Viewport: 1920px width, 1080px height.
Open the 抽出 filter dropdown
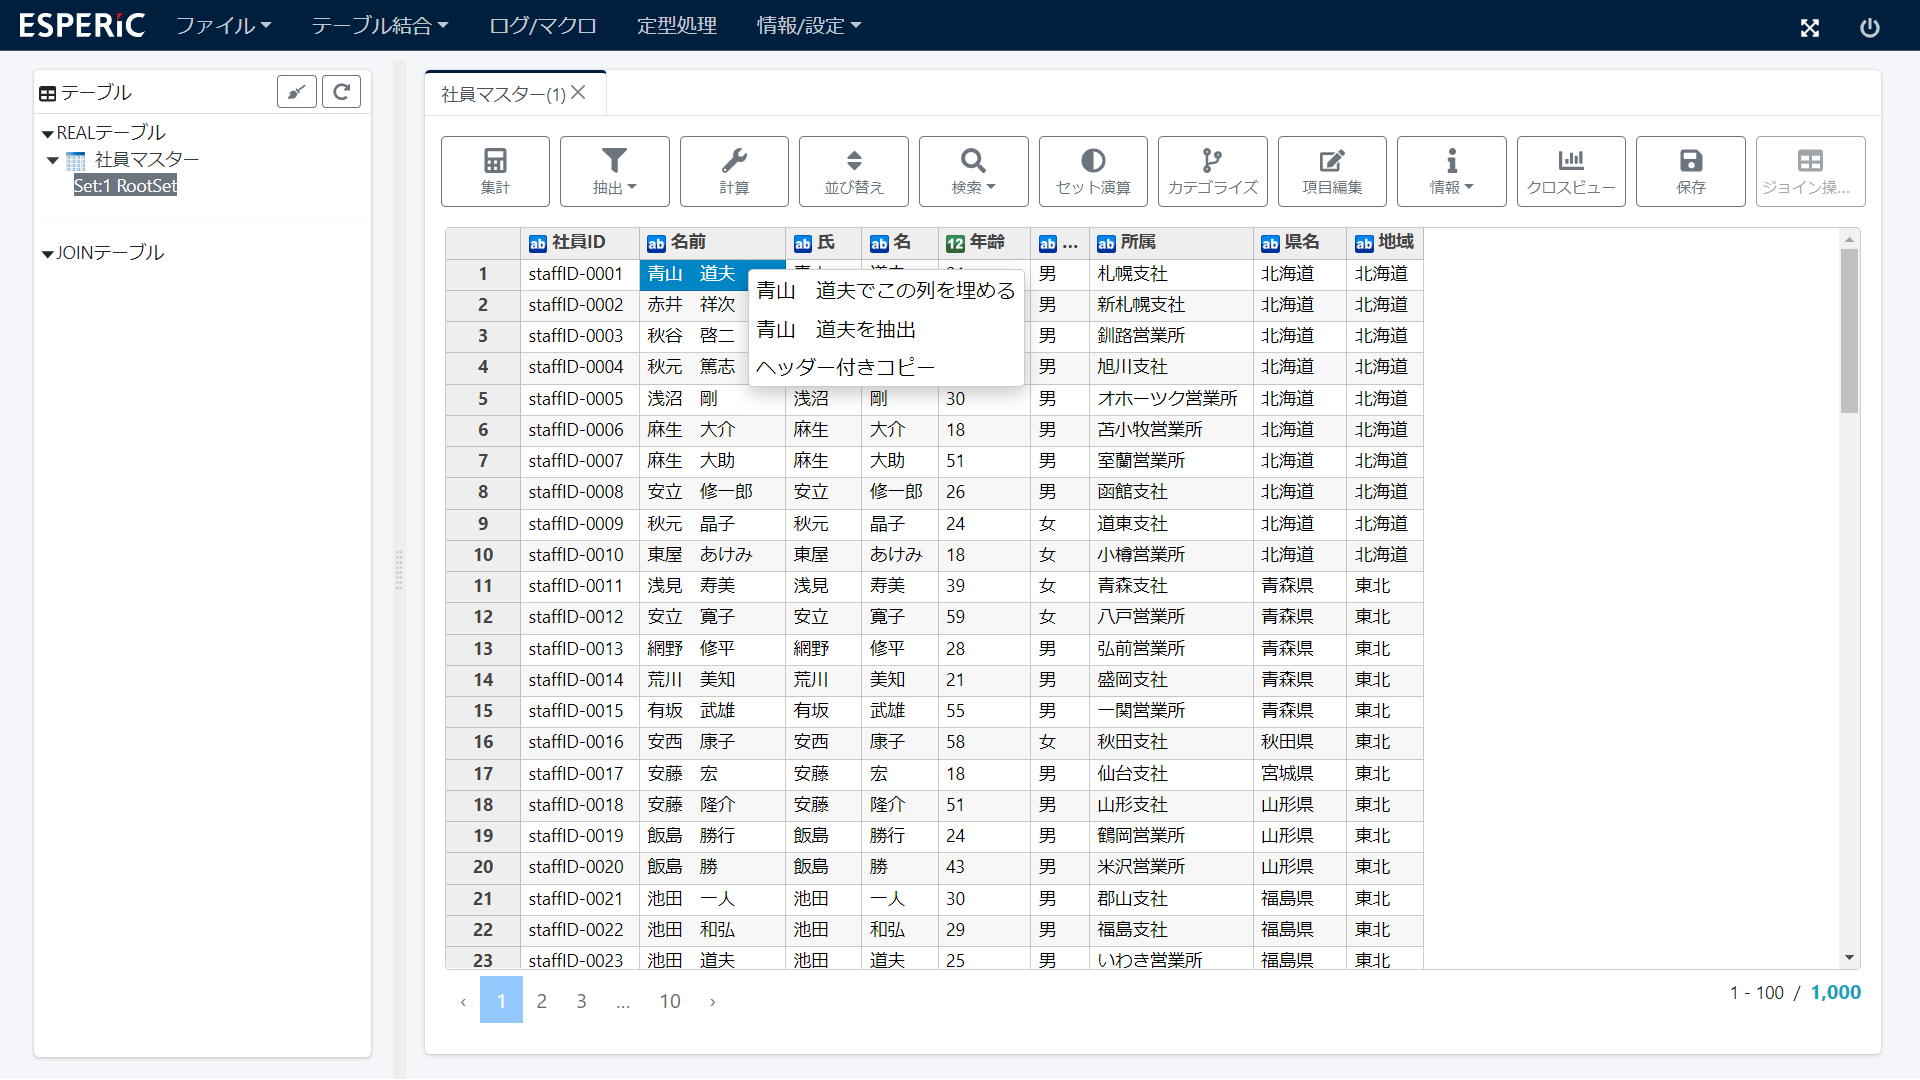[x=614, y=171]
